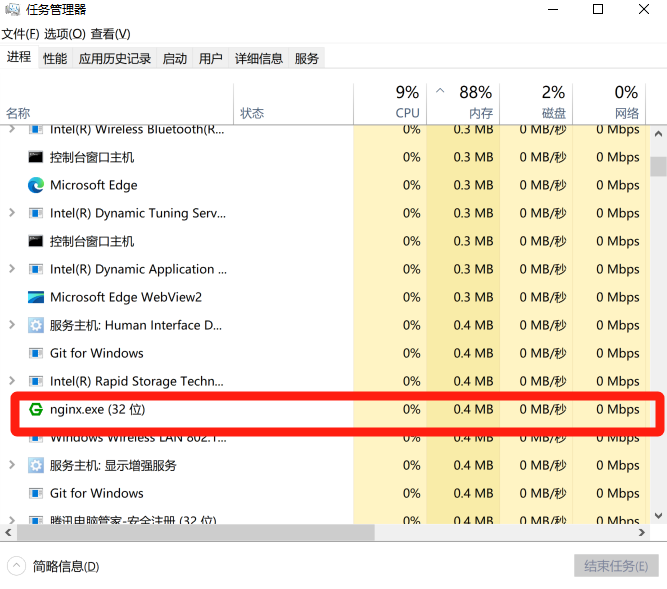This screenshot has height=589, width=667.
Task: Select the Intel(R) Rapid Storage Techn... row text
Action: click(x=137, y=381)
